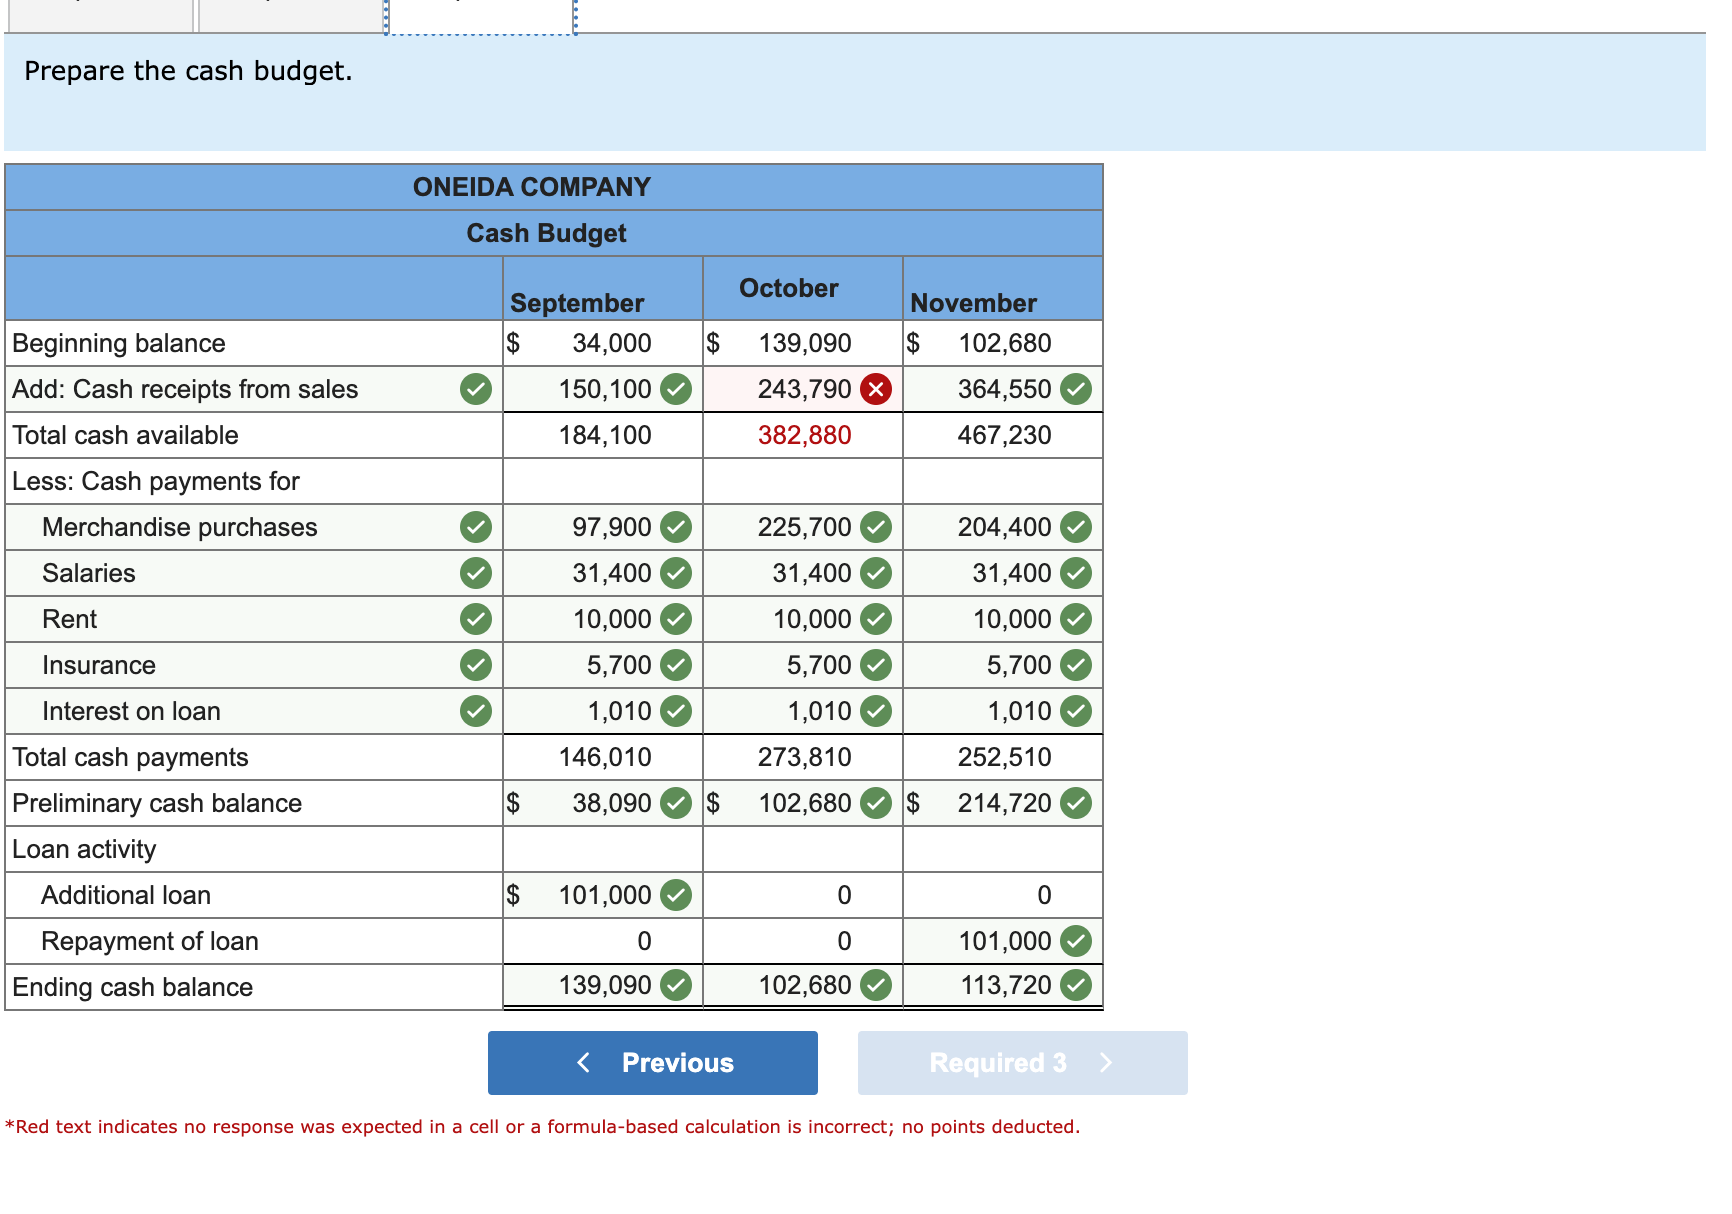This screenshot has width=1732, height=1214.
Task: Click green check beside September merchandise 97,900
Action: (676, 527)
